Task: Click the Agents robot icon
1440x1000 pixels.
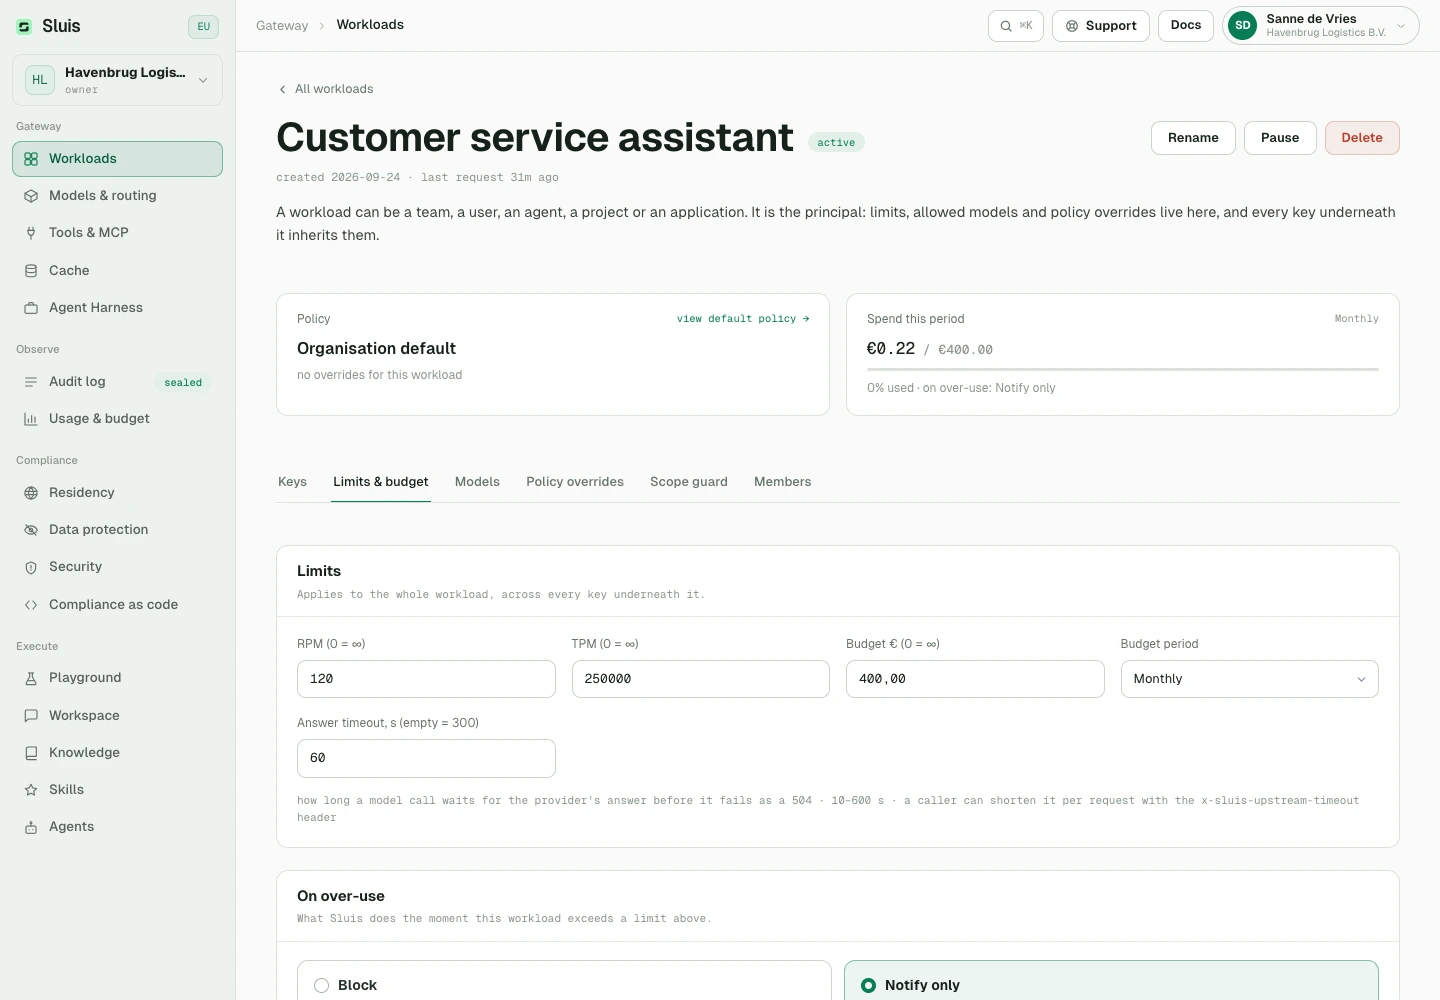Action: click(31, 827)
